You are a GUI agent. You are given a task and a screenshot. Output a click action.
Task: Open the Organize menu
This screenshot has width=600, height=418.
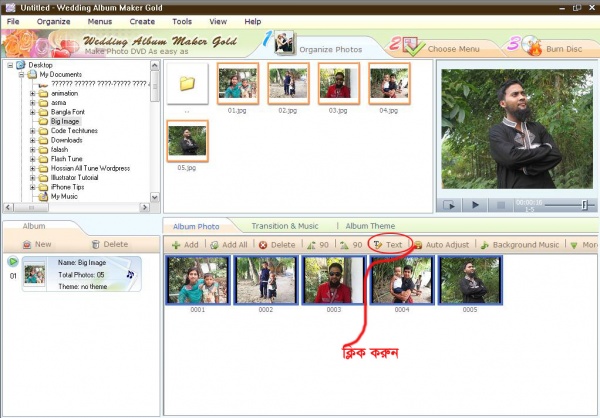(54, 21)
